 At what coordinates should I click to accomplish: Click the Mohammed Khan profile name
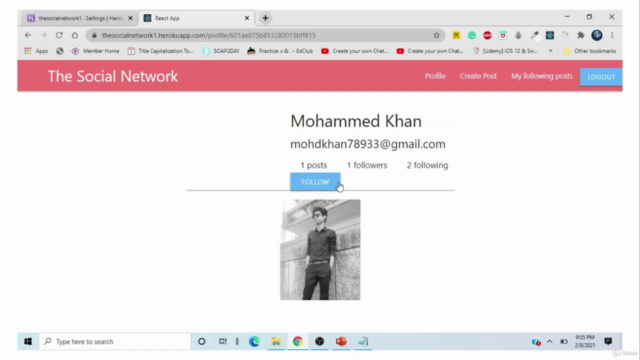point(356,121)
